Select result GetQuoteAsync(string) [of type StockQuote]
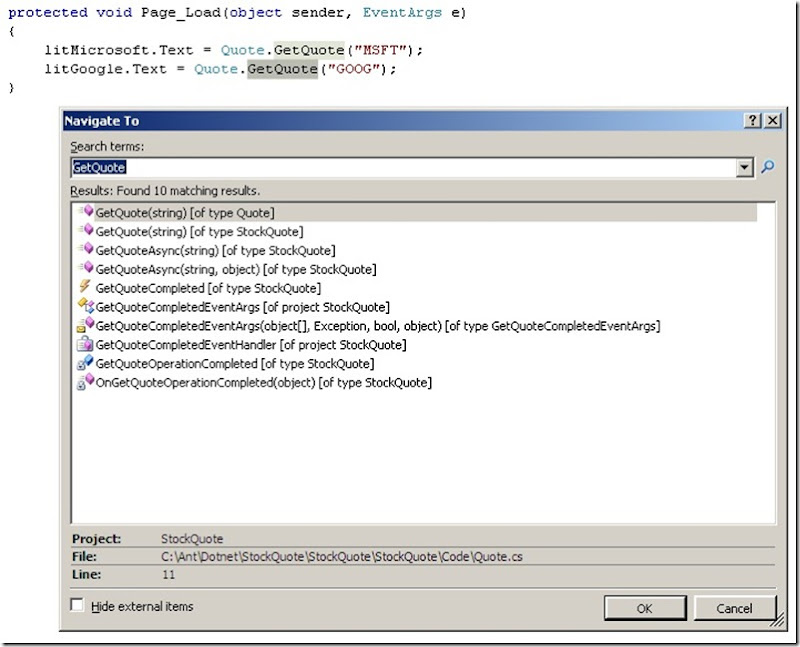 pos(215,251)
